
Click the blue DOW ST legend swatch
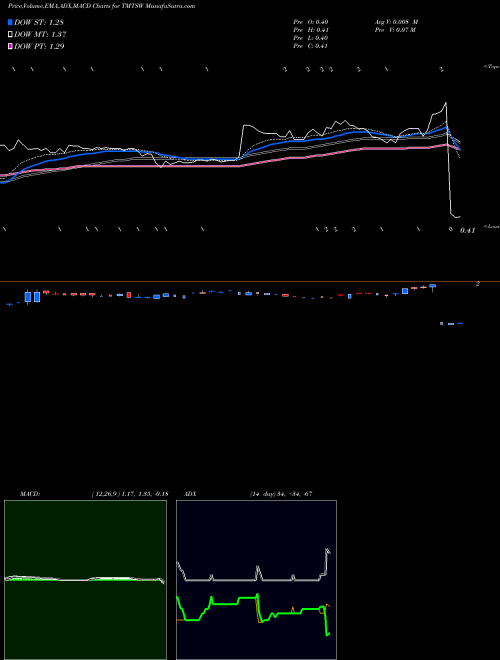pyautogui.click(x=10, y=22)
